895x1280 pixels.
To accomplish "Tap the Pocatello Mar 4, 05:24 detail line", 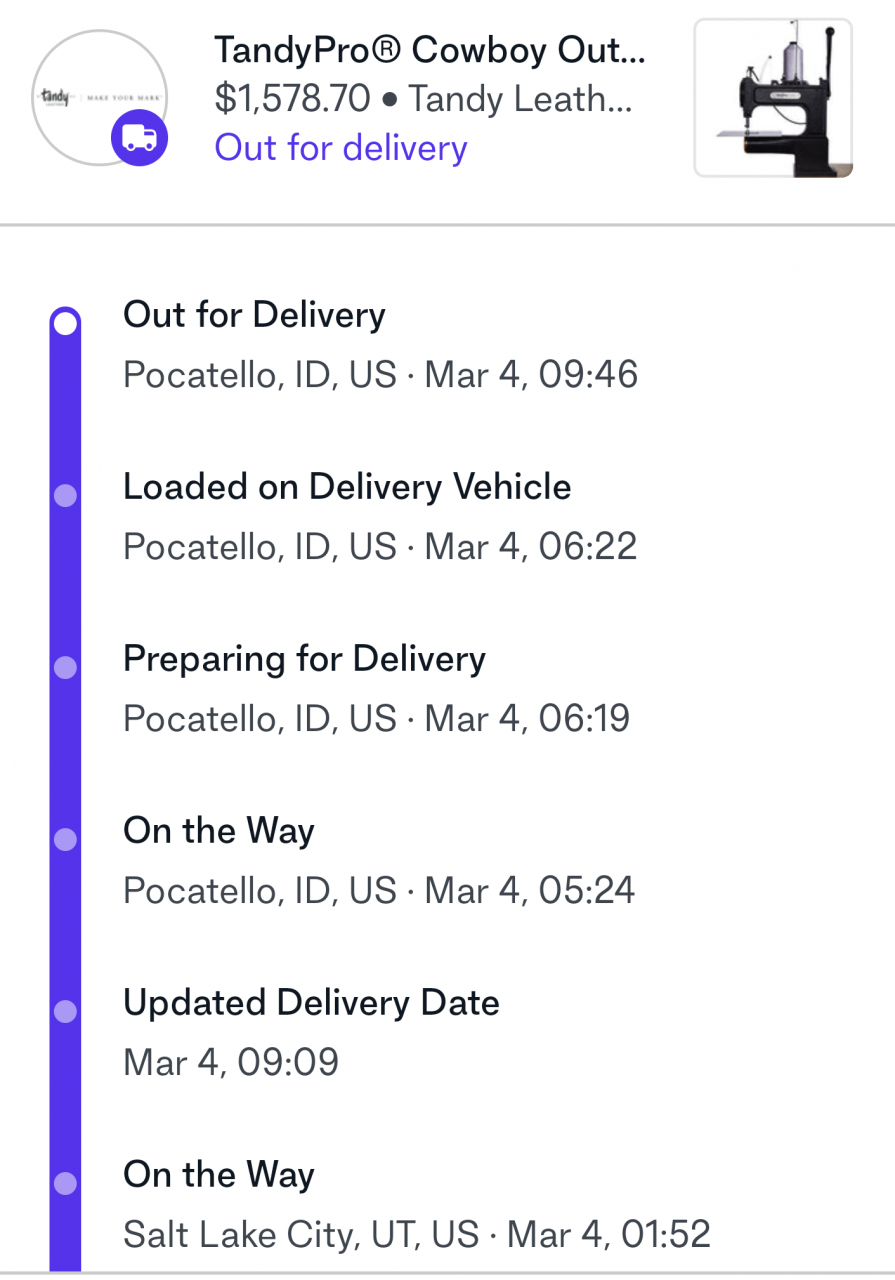I will point(379,891).
